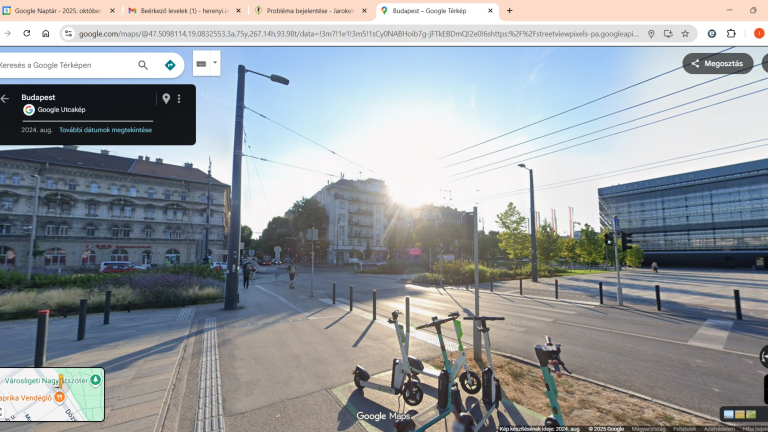Go to browser home page
This screenshot has width=768, height=432.
pos(46,33)
